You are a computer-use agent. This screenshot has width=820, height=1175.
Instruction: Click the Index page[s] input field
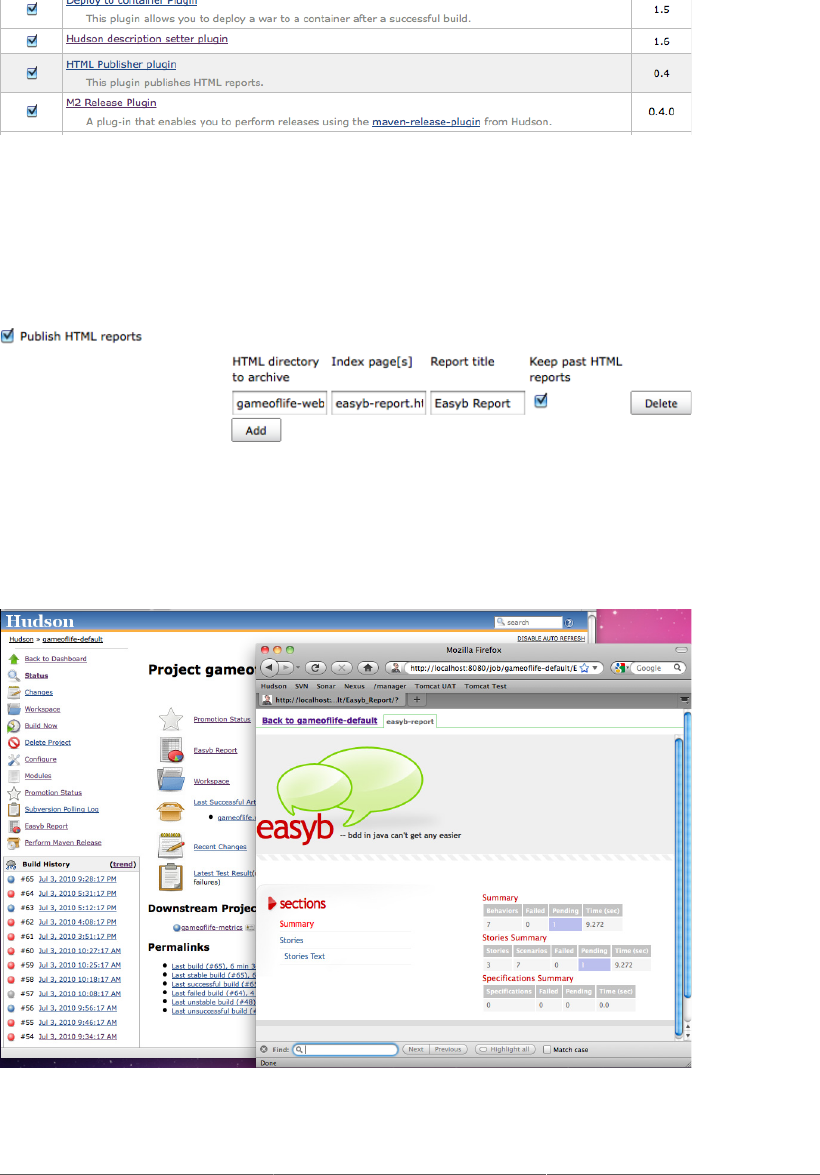point(379,403)
